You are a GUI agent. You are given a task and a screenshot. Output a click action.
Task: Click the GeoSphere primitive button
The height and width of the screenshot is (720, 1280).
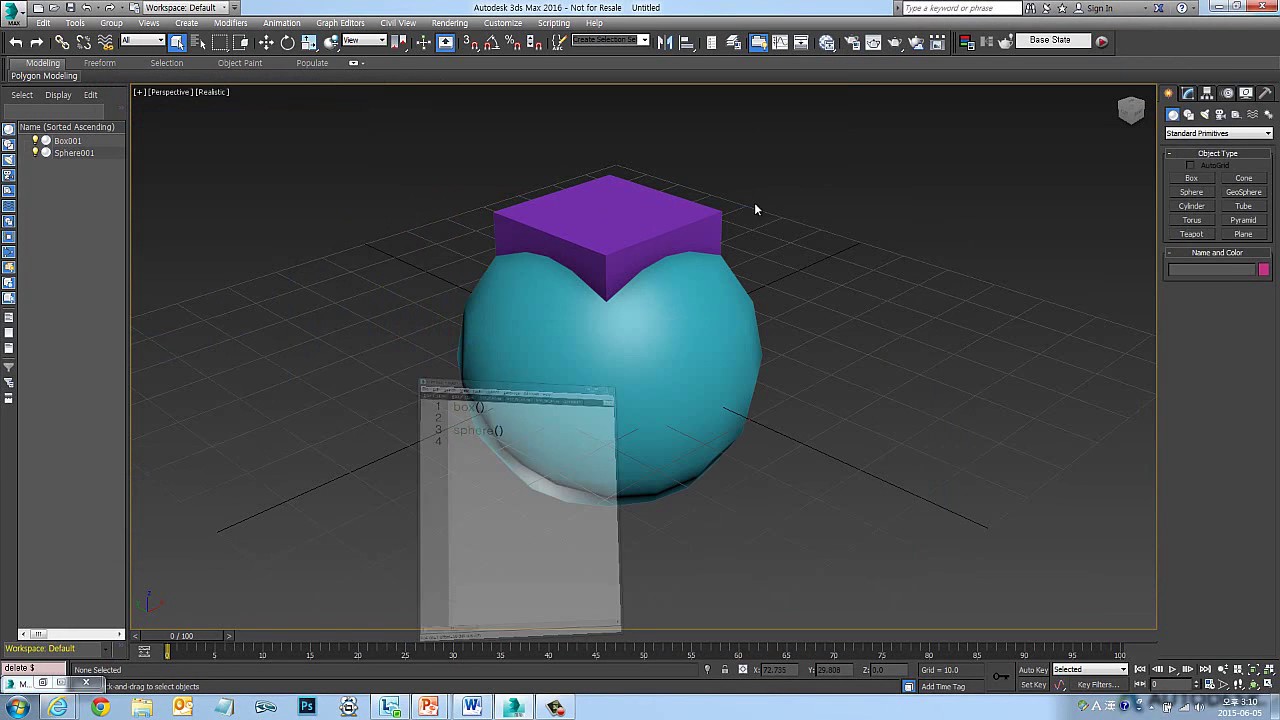(x=1244, y=192)
